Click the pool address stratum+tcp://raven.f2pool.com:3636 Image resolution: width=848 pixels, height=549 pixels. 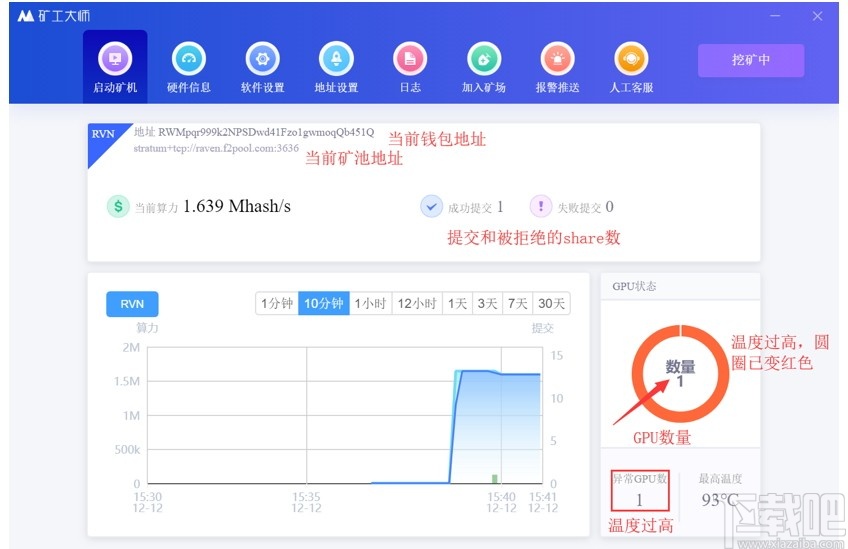tap(216, 148)
